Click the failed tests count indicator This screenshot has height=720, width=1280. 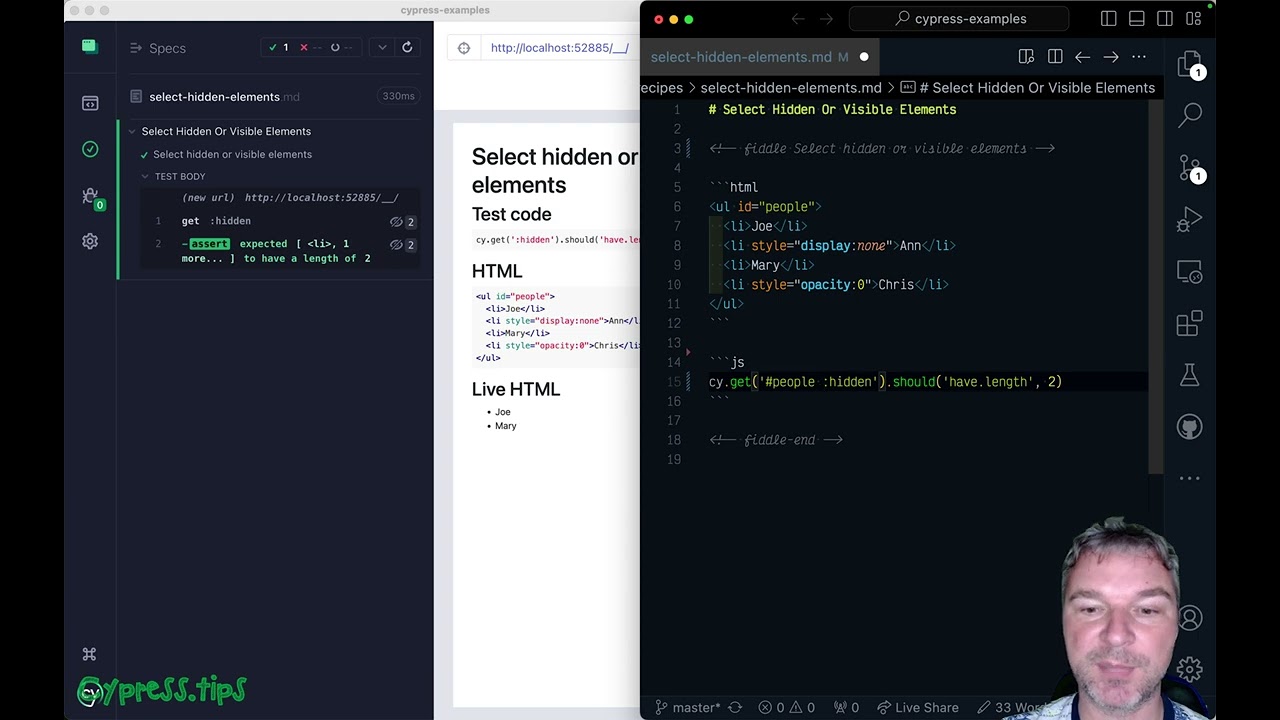click(310, 47)
